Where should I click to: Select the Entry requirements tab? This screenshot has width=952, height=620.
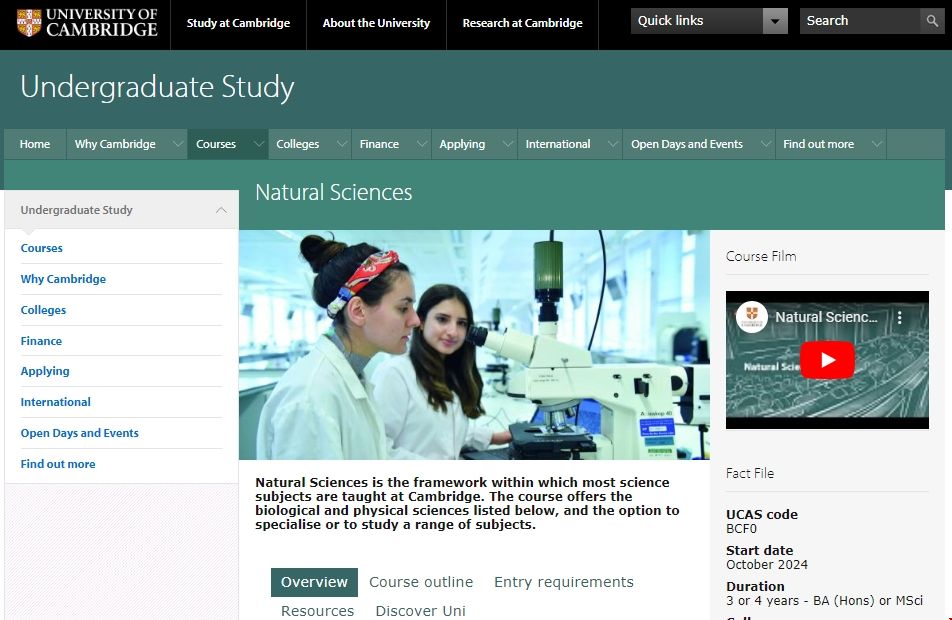563,582
